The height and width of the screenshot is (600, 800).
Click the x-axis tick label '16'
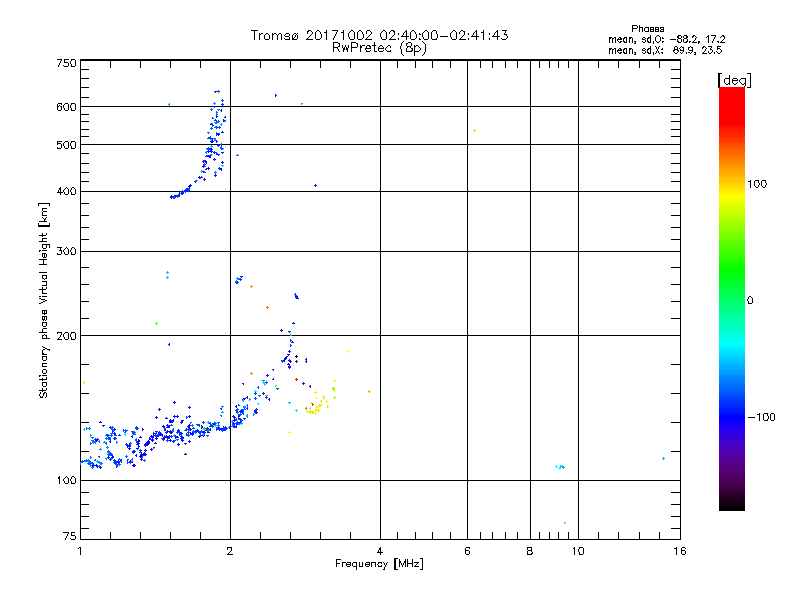[680, 551]
